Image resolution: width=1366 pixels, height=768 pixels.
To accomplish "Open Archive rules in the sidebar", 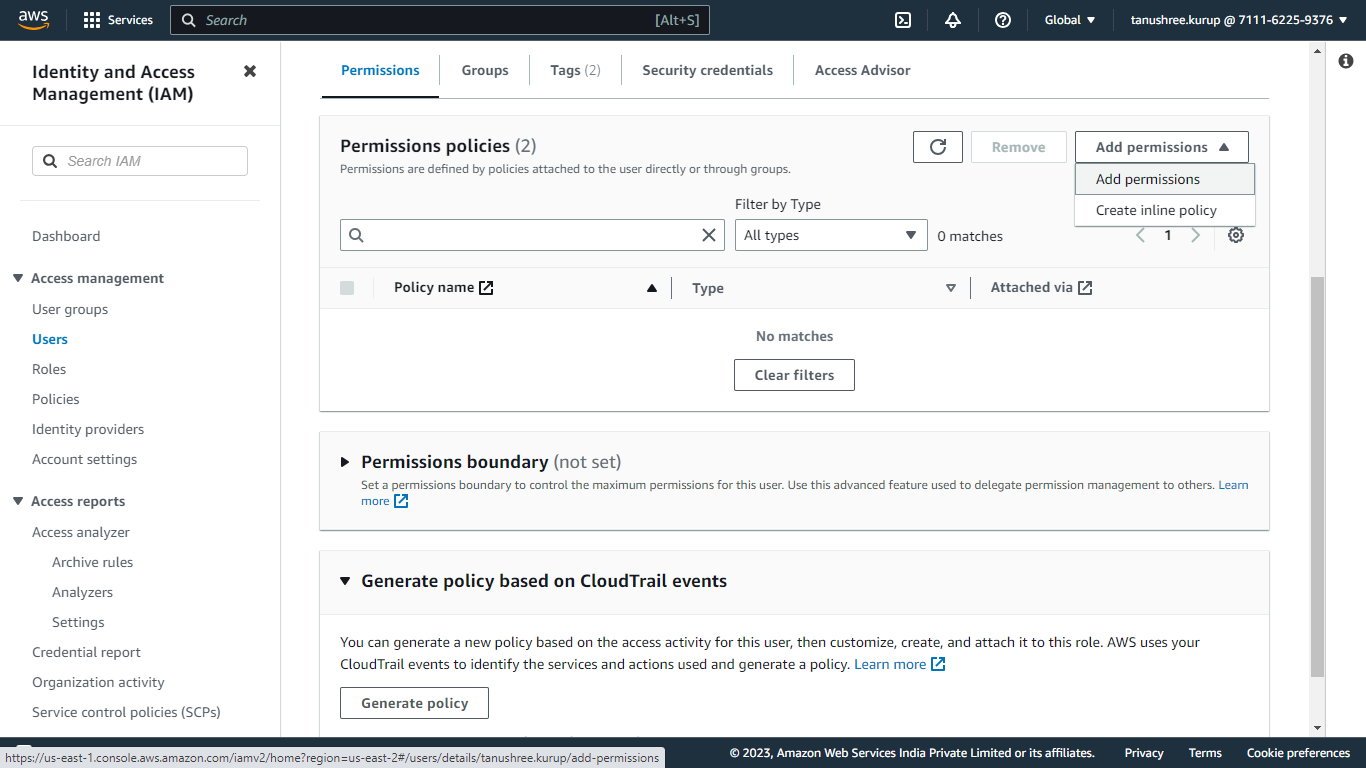I will [92, 562].
